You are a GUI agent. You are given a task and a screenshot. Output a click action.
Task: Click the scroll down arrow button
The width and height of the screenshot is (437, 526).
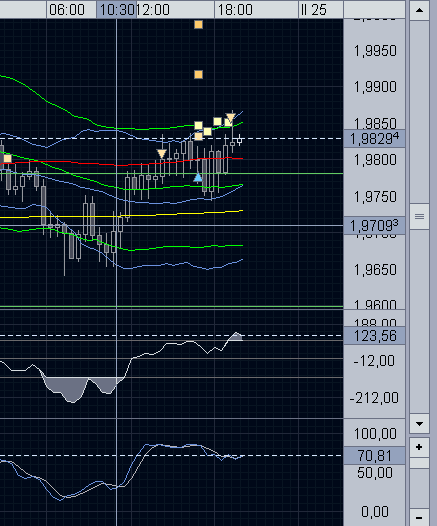click(419, 424)
